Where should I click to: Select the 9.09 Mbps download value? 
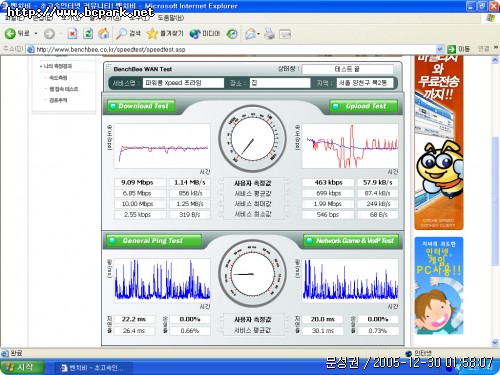(140, 182)
